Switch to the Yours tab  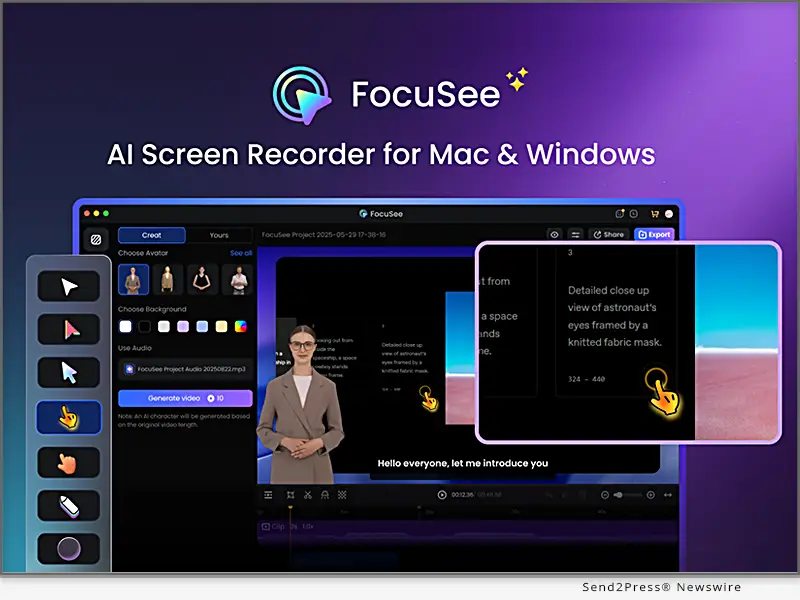[x=219, y=235]
